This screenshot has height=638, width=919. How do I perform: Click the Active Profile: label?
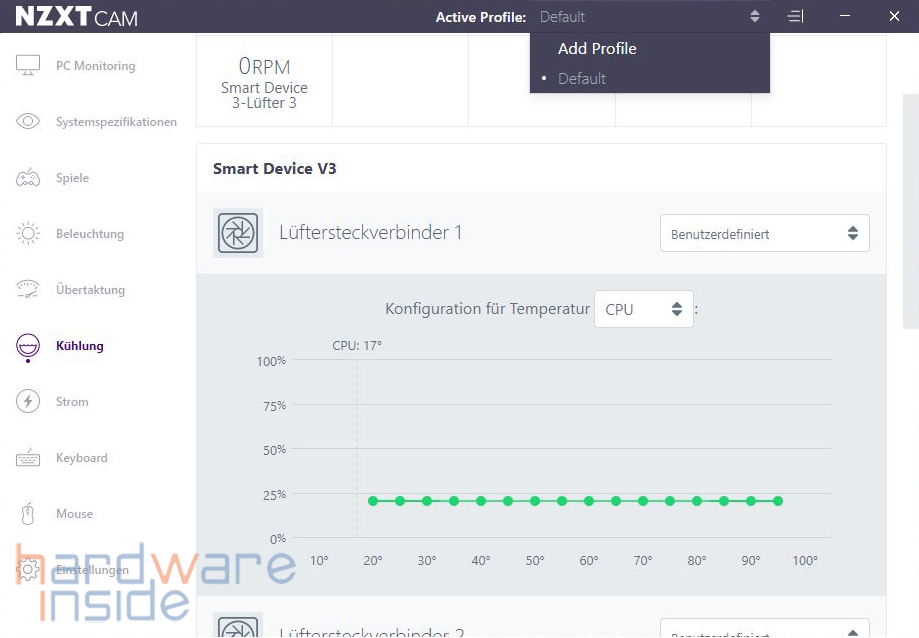pyautogui.click(x=481, y=17)
